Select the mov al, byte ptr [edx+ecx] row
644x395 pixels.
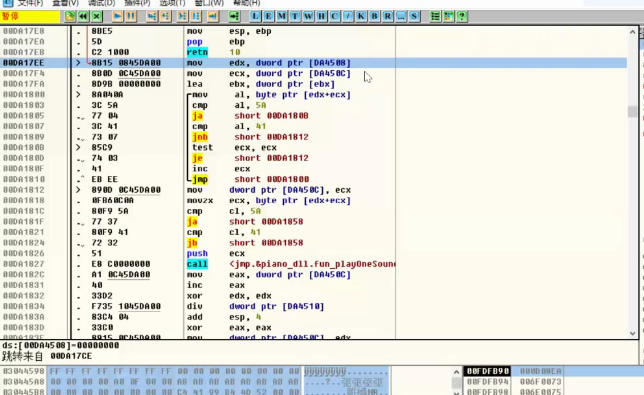314,94
